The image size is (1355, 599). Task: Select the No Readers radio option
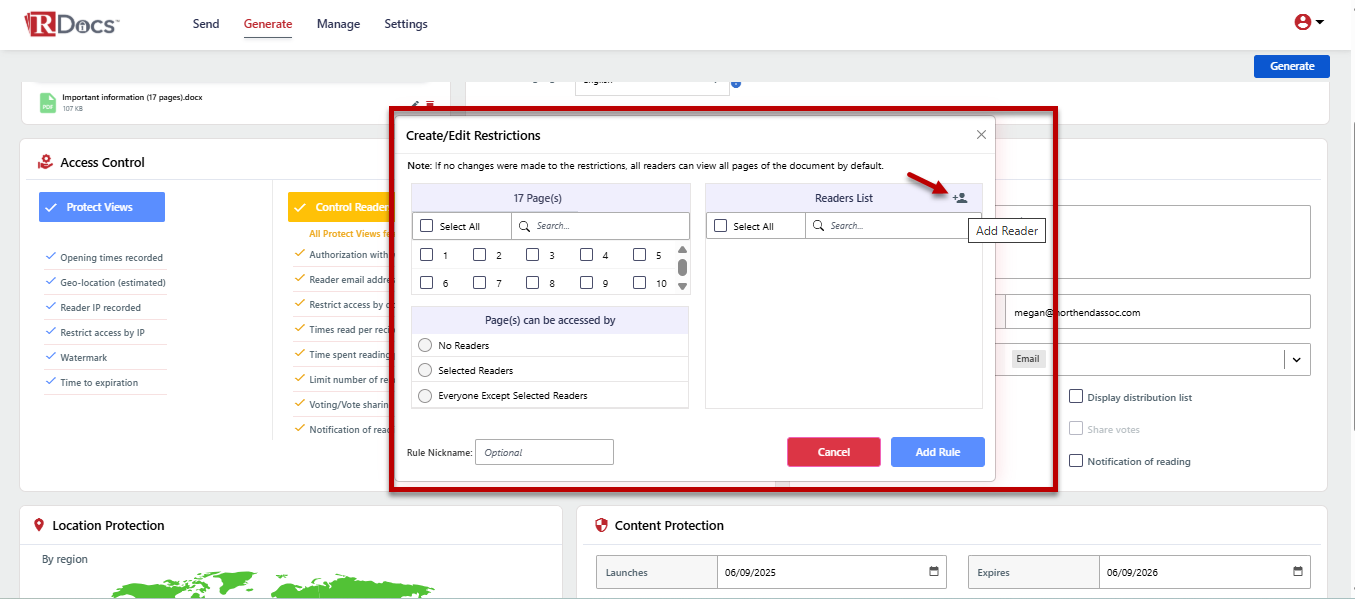point(427,345)
